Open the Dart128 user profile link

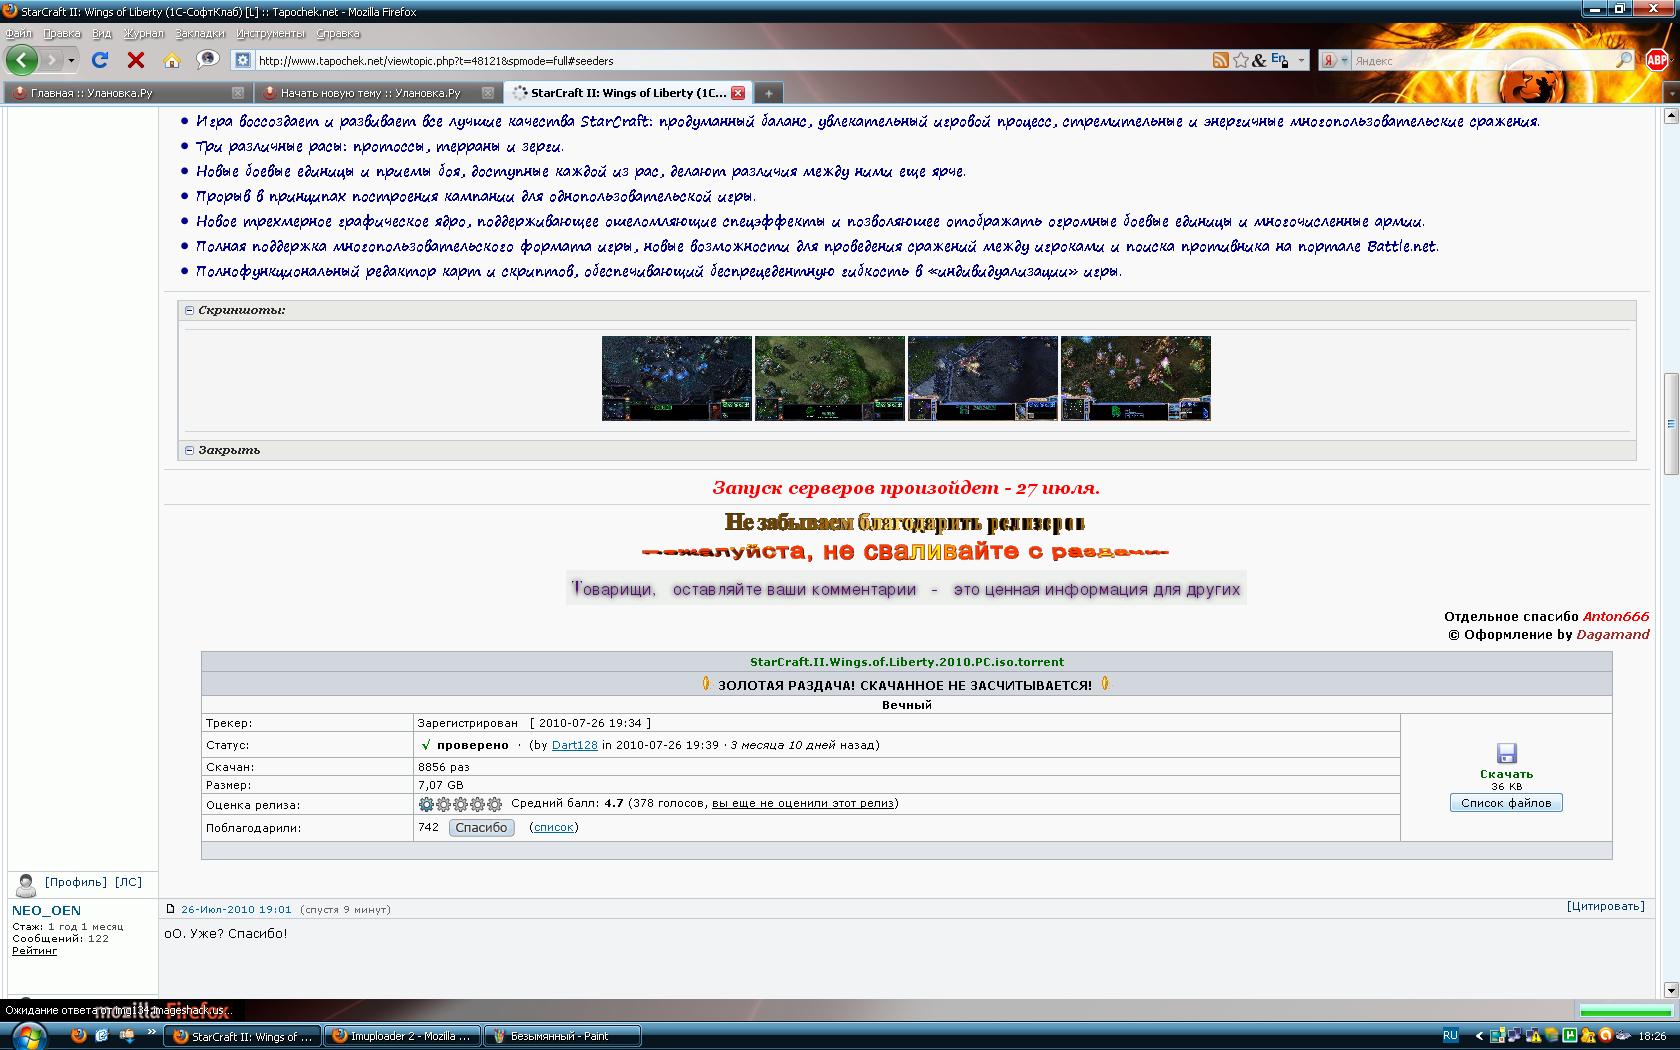pyautogui.click(x=574, y=745)
